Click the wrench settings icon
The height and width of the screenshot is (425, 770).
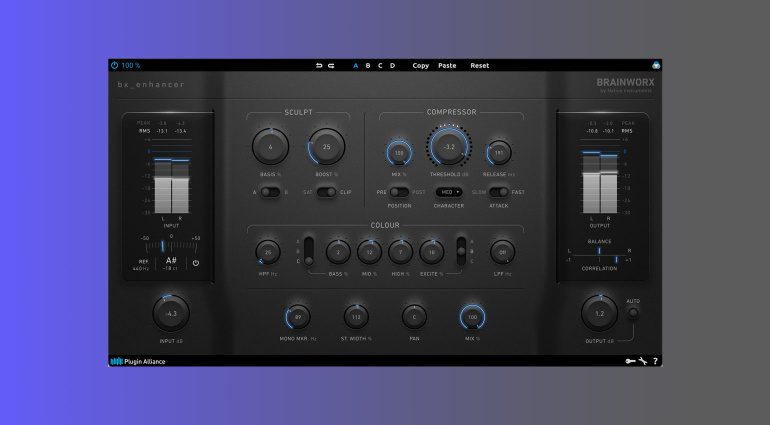tap(642, 361)
